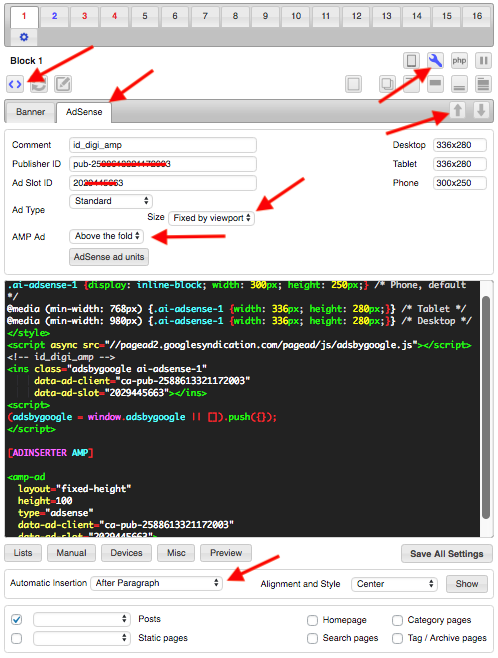Click the device preview icon beside Block 1
This screenshot has height=658, width=498.
coord(412,61)
